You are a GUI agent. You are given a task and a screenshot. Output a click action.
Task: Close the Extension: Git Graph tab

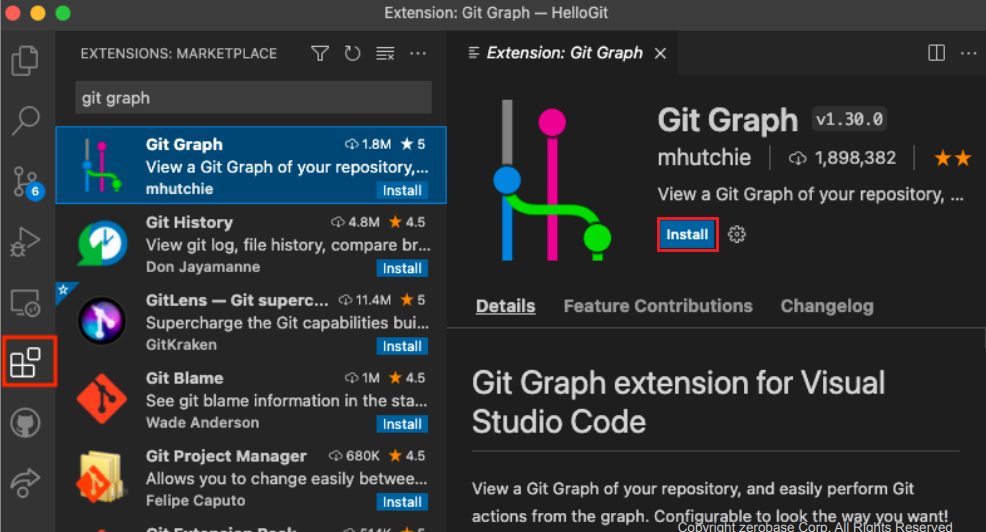pos(660,53)
